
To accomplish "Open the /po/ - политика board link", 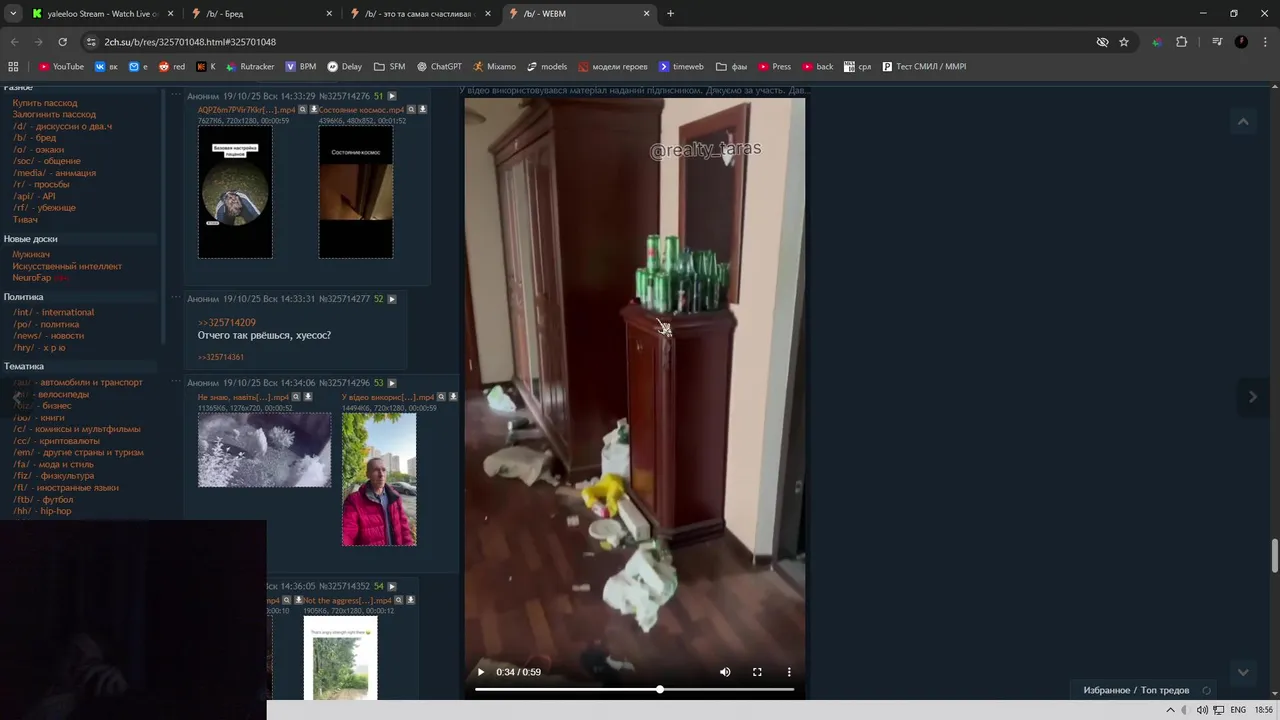I will (x=46, y=324).
